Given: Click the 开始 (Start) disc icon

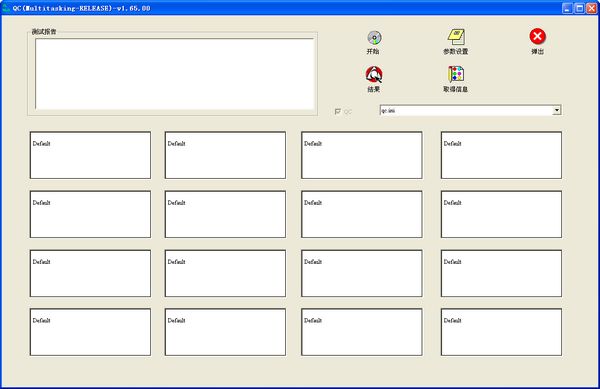Looking at the screenshot, I should 374,37.
